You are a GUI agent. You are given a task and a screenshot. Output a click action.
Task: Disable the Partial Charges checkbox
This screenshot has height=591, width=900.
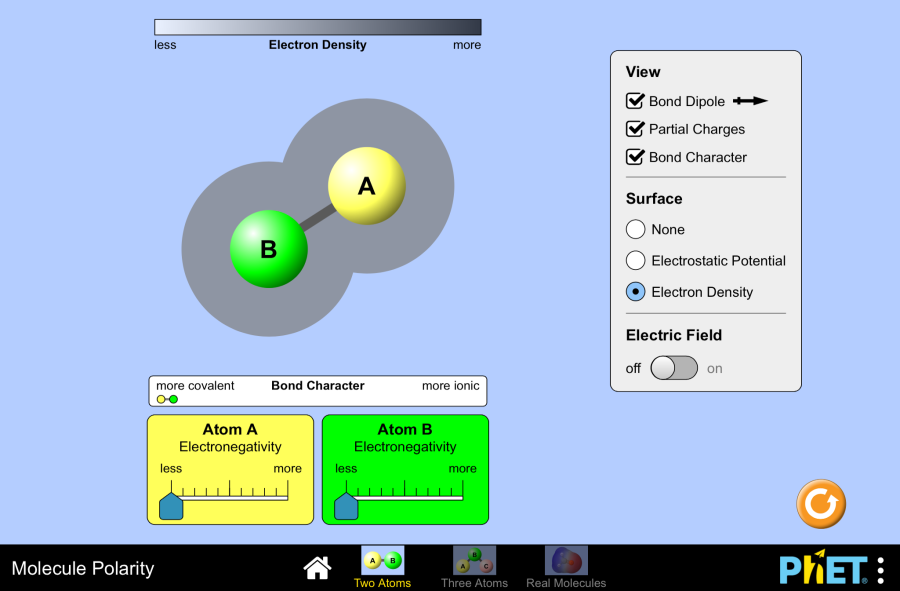click(x=635, y=129)
